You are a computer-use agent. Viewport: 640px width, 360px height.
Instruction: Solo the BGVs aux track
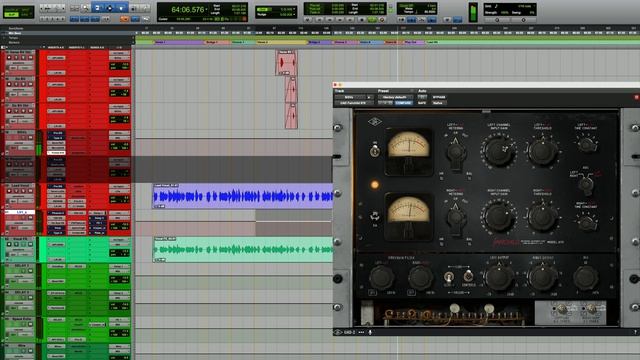(22, 138)
